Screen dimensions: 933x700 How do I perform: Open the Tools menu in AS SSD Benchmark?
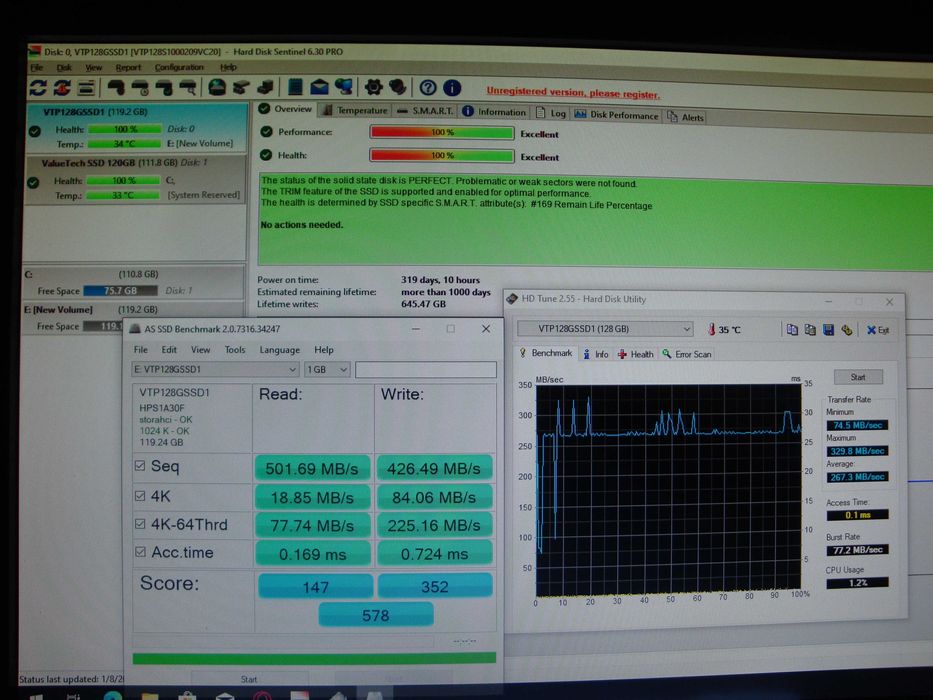(234, 349)
